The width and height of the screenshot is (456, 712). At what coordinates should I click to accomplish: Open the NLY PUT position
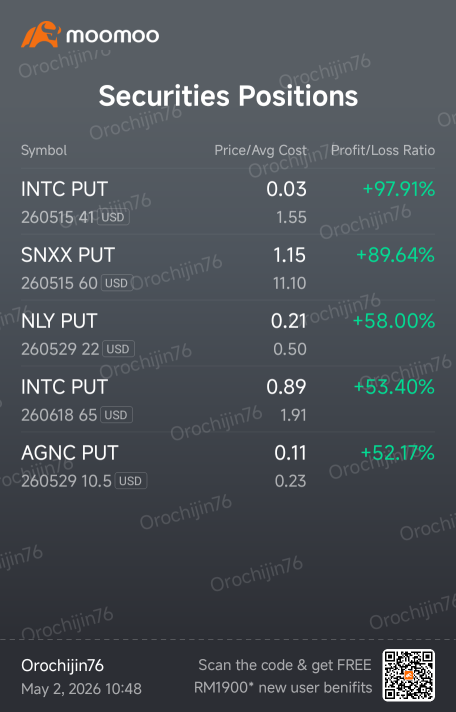pyautogui.click(x=228, y=333)
